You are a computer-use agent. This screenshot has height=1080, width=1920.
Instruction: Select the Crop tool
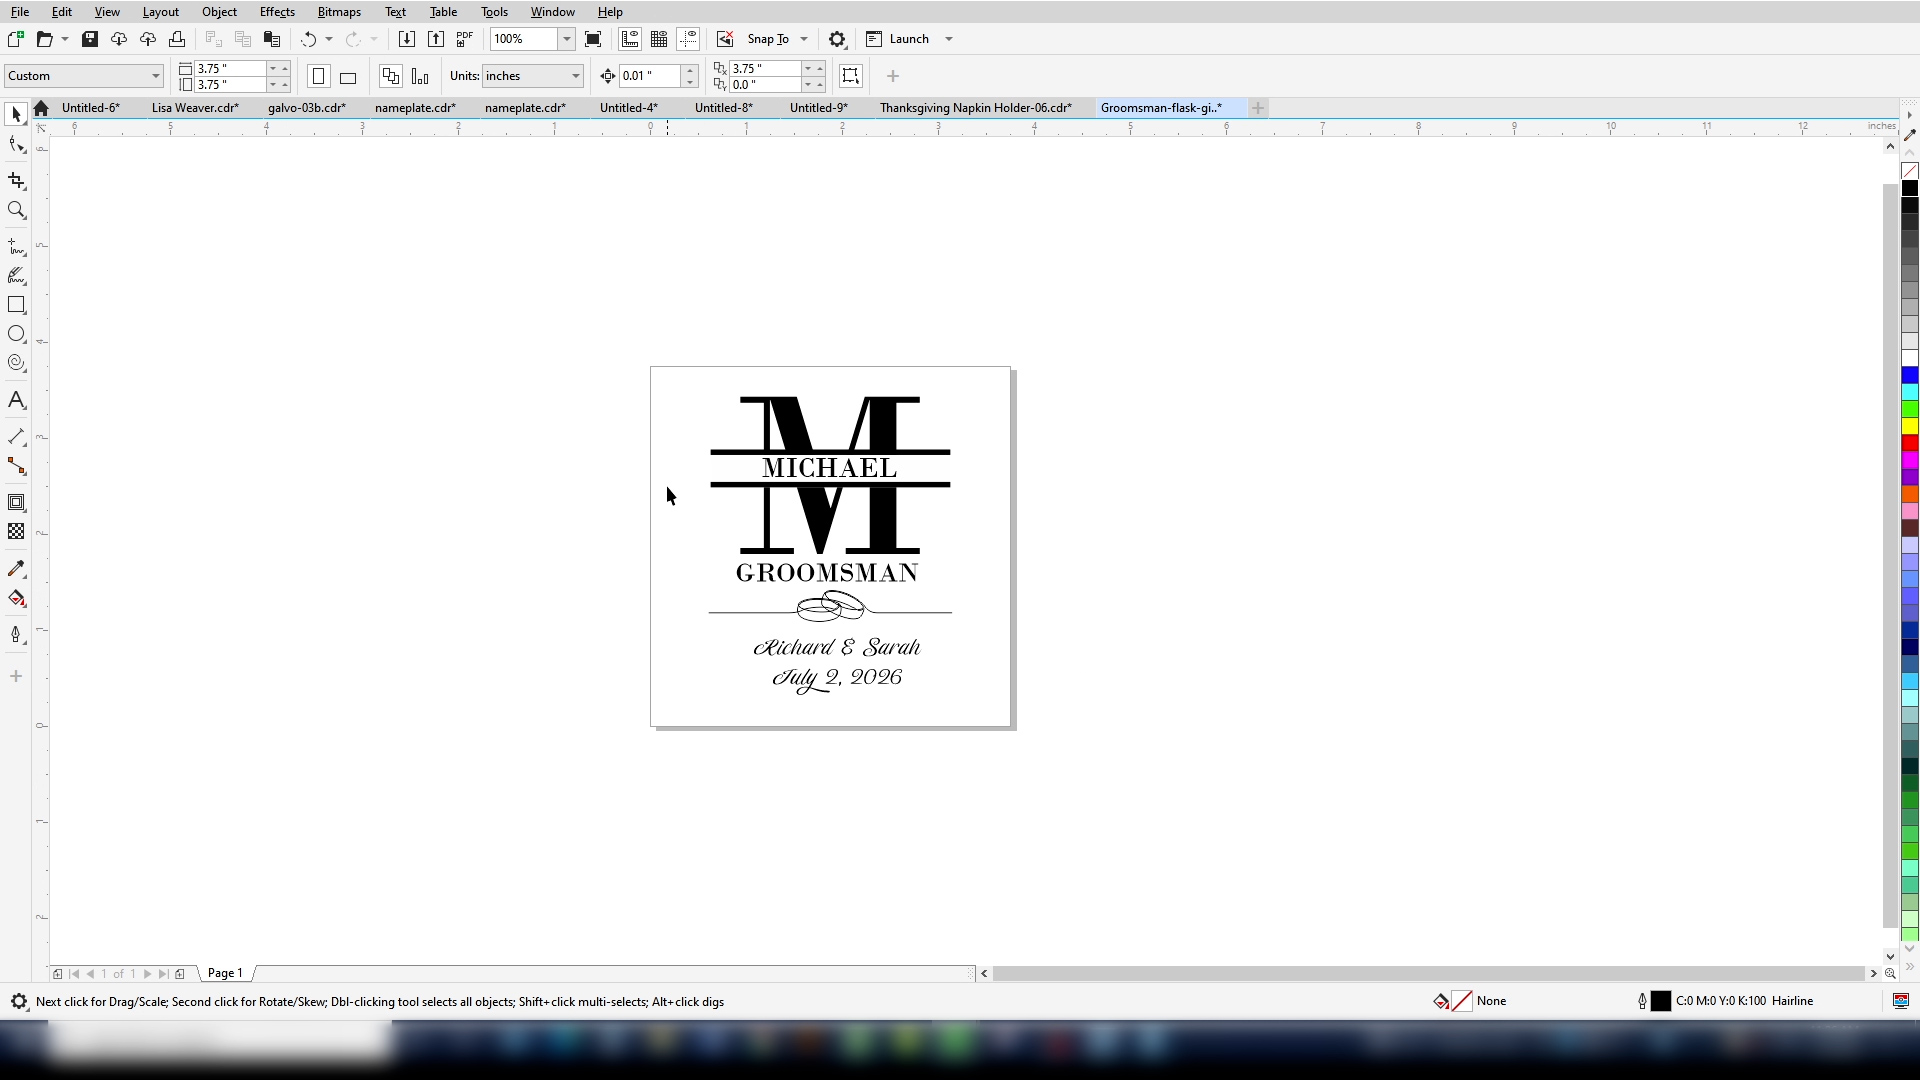[16, 181]
